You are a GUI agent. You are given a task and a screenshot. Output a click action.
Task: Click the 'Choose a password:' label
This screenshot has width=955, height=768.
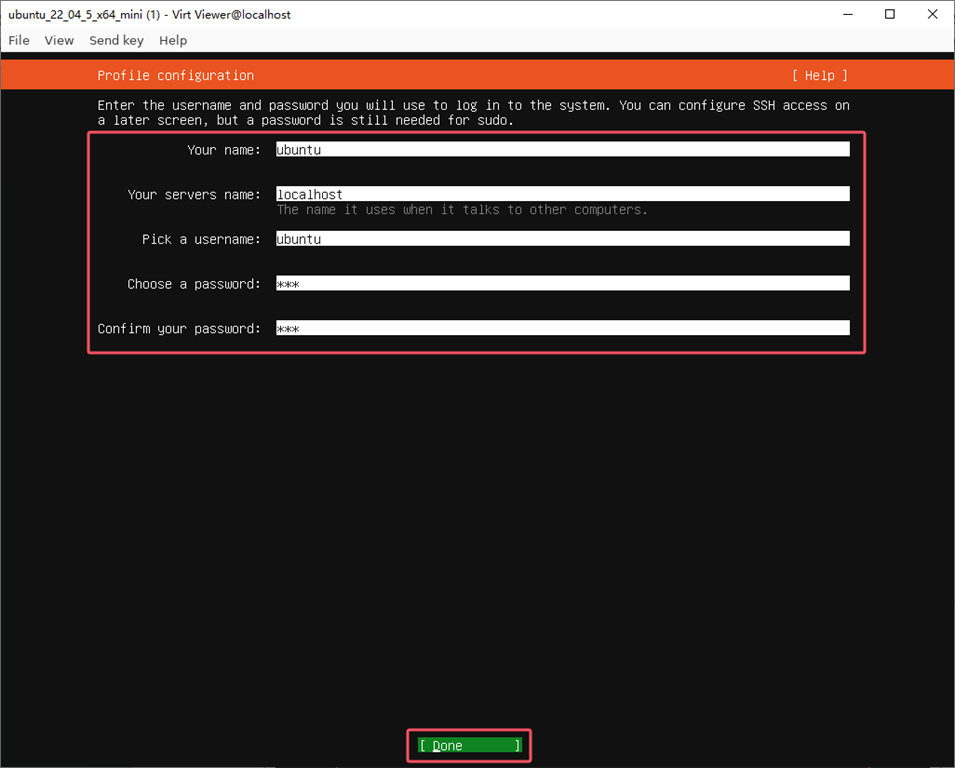coord(194,284)
